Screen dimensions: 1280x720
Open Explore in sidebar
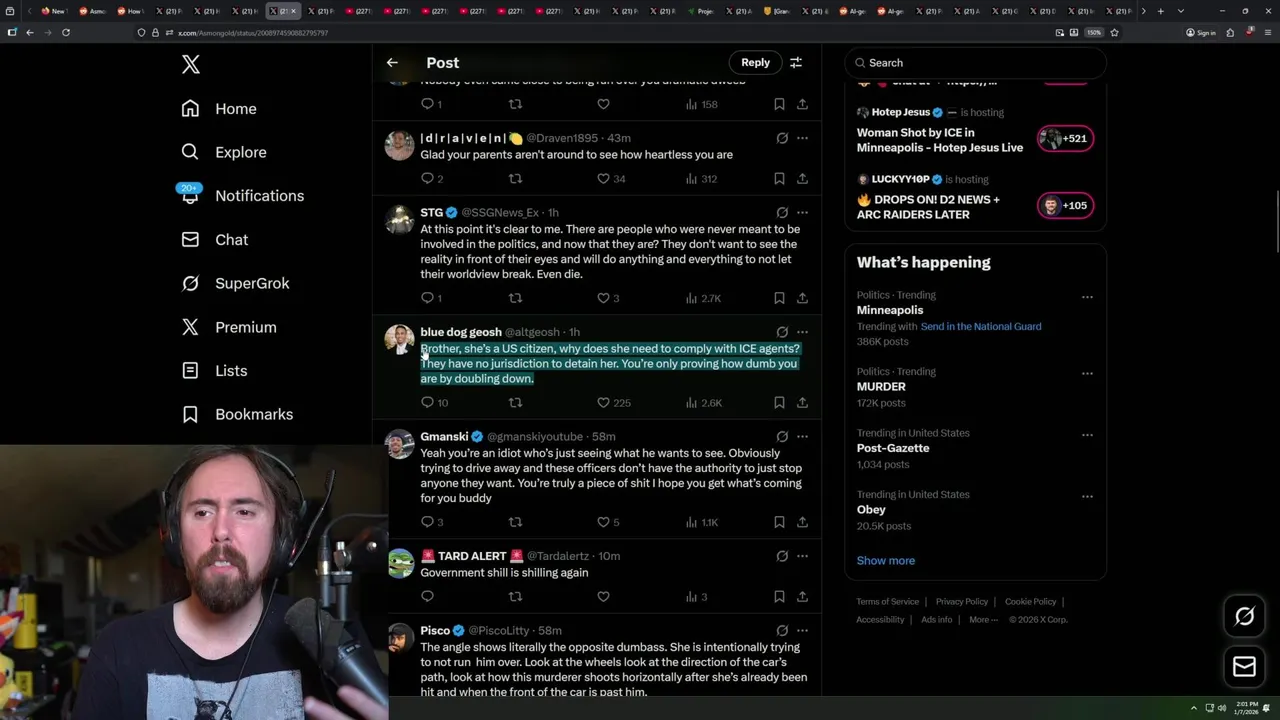click(224, 152)
